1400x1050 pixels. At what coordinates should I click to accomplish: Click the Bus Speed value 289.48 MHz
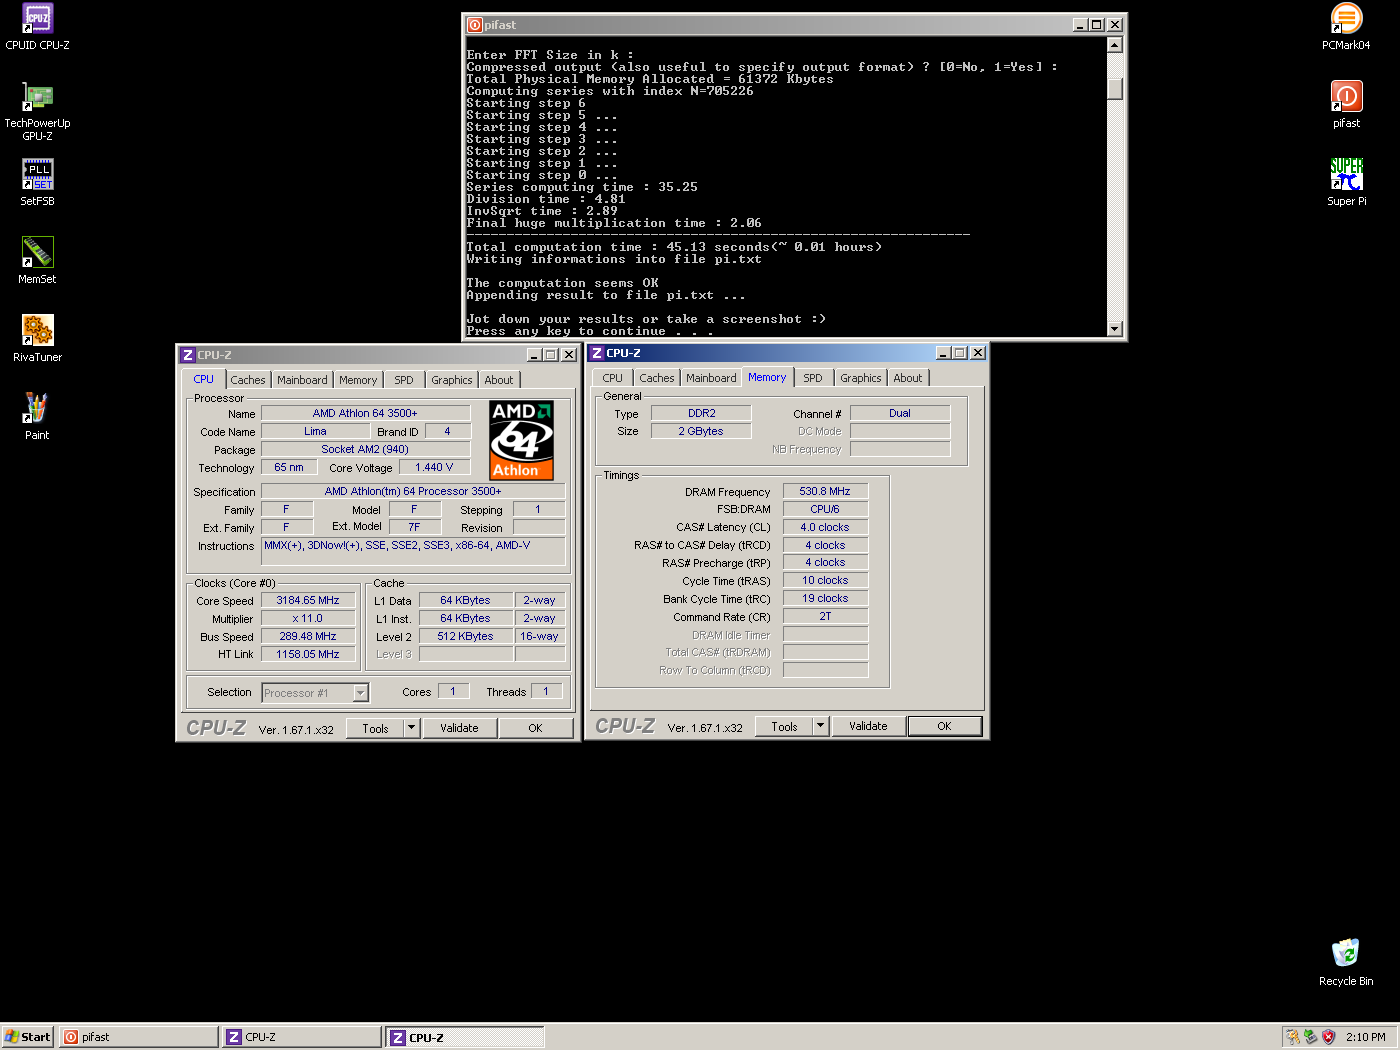[x=308, y=636]
